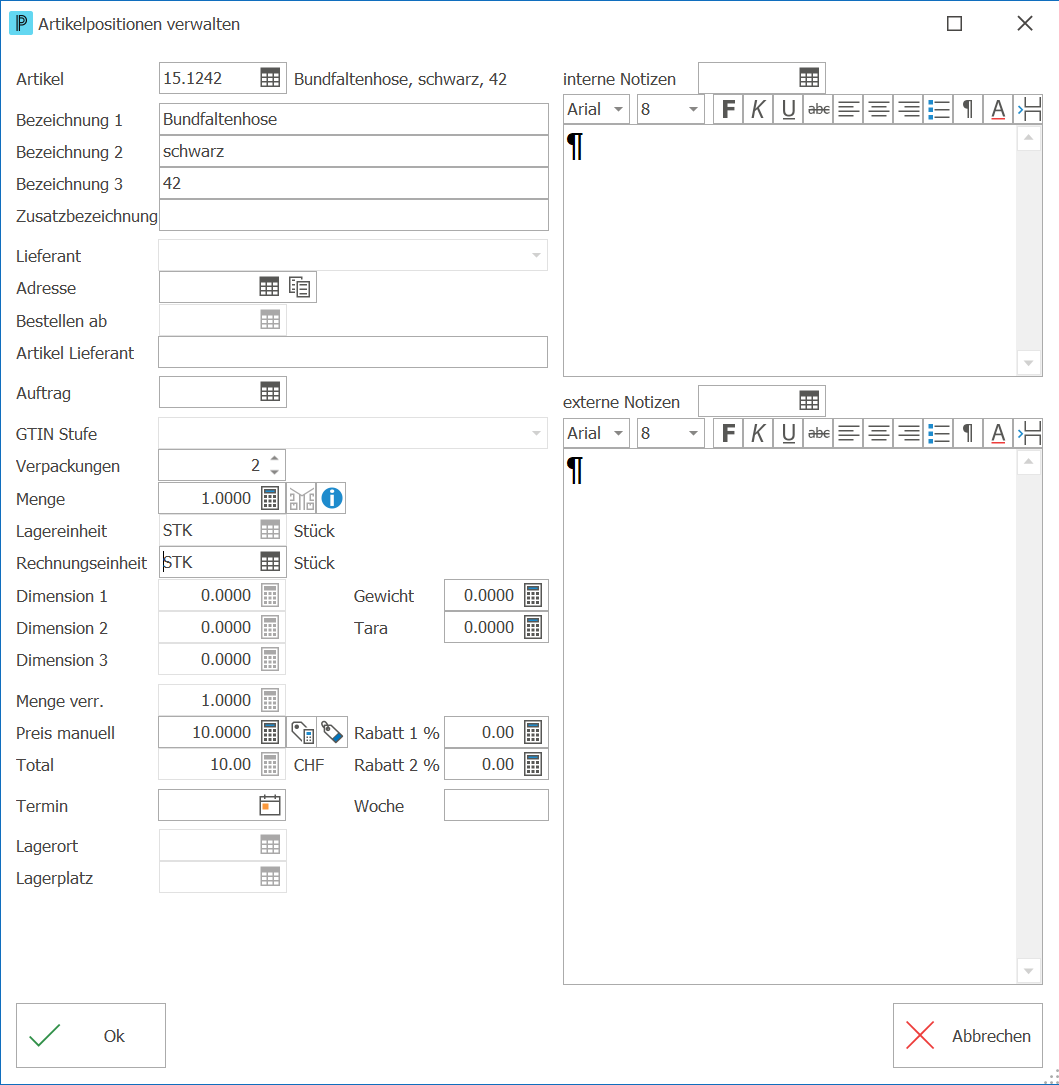This screenshot has width=1059, height=1085.
Task: Open the Gewicht calculator icon
Action: click(533, 595)
